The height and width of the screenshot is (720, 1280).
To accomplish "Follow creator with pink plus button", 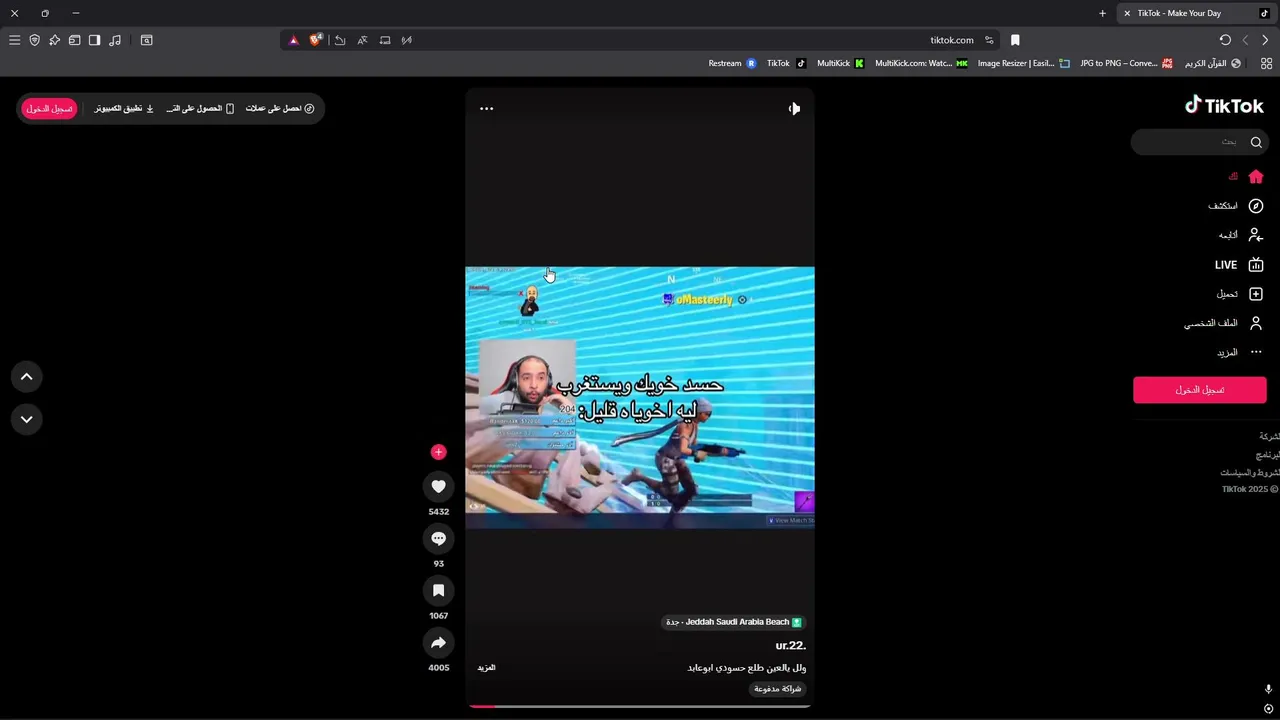I will coord(438,452).
